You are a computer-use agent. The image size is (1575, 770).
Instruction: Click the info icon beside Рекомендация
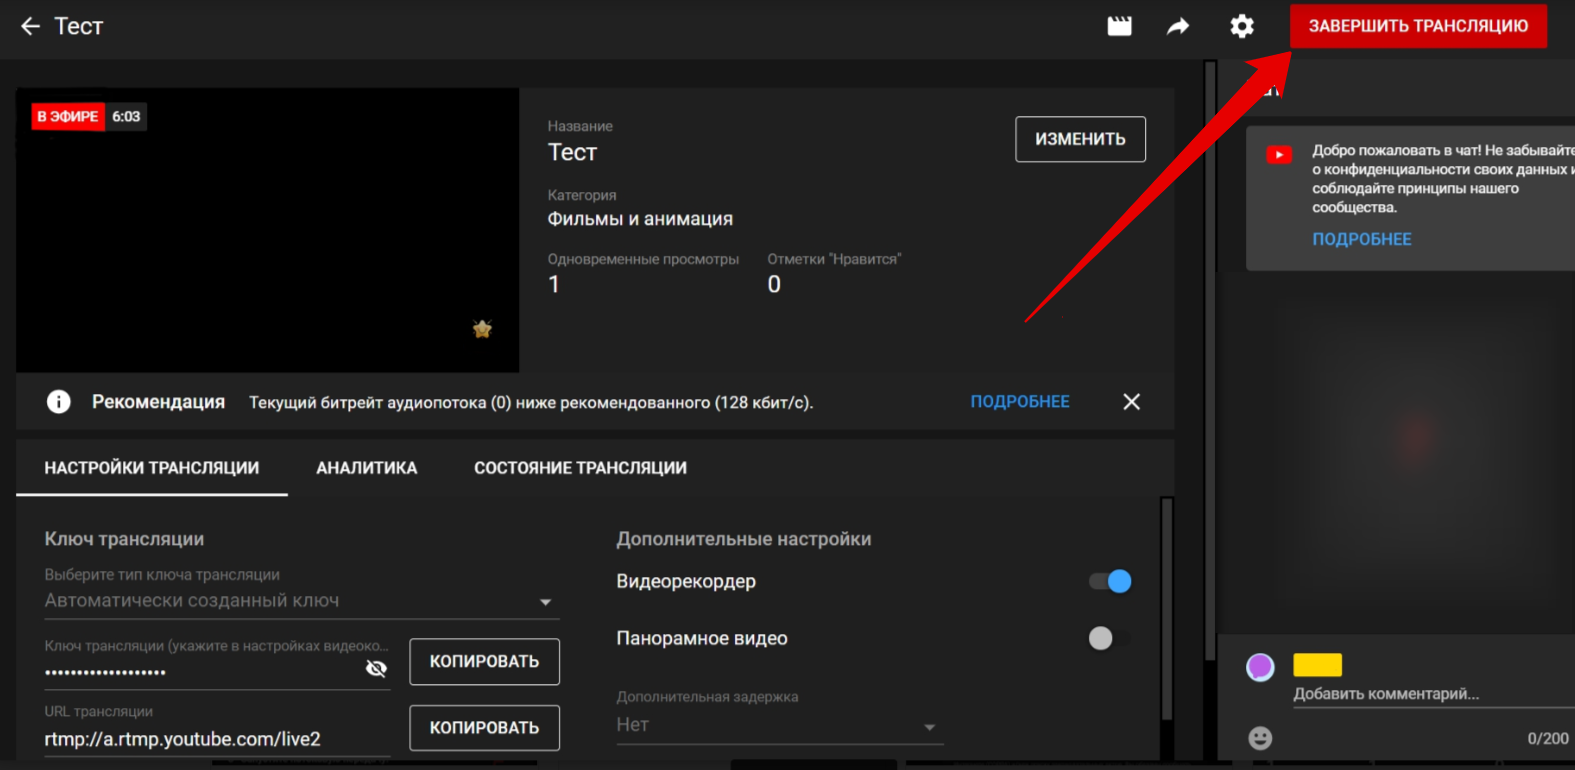coord(59,402)
